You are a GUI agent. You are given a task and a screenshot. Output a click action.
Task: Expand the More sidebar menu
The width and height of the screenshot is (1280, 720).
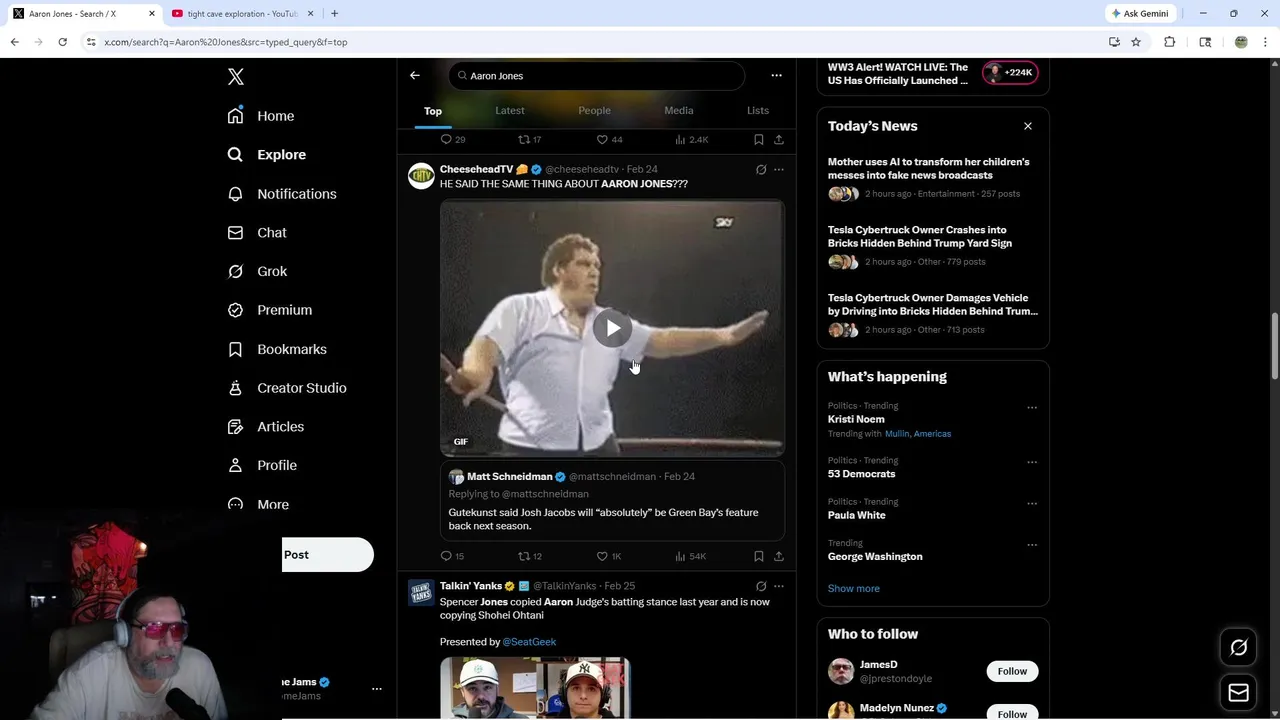click(258, 504)
